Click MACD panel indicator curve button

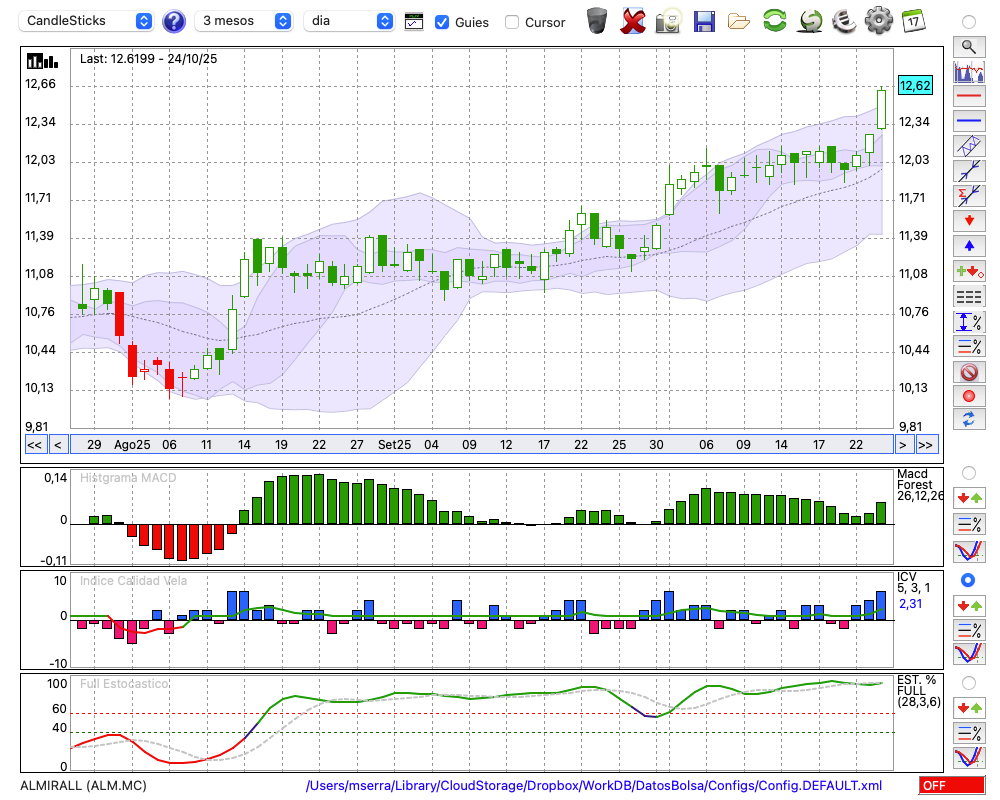(x=969, y=551)
